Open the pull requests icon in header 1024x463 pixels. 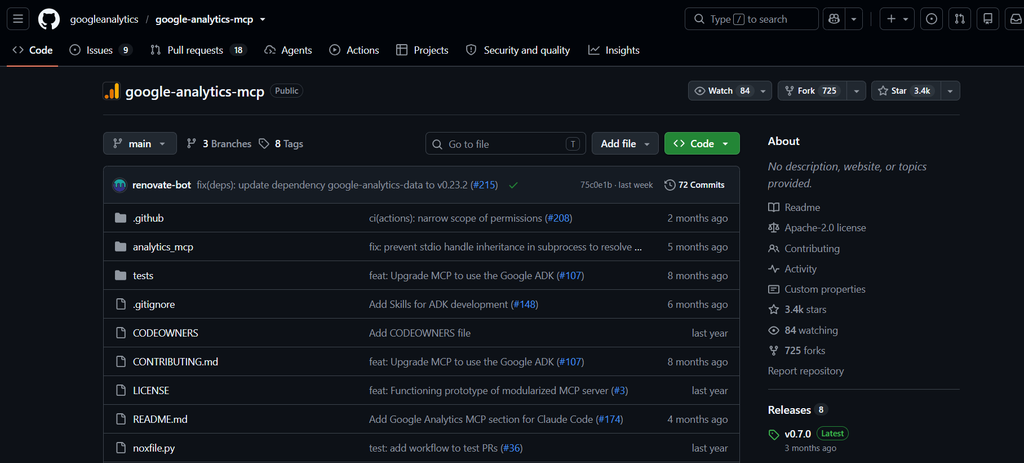click(x=959, y=19)
